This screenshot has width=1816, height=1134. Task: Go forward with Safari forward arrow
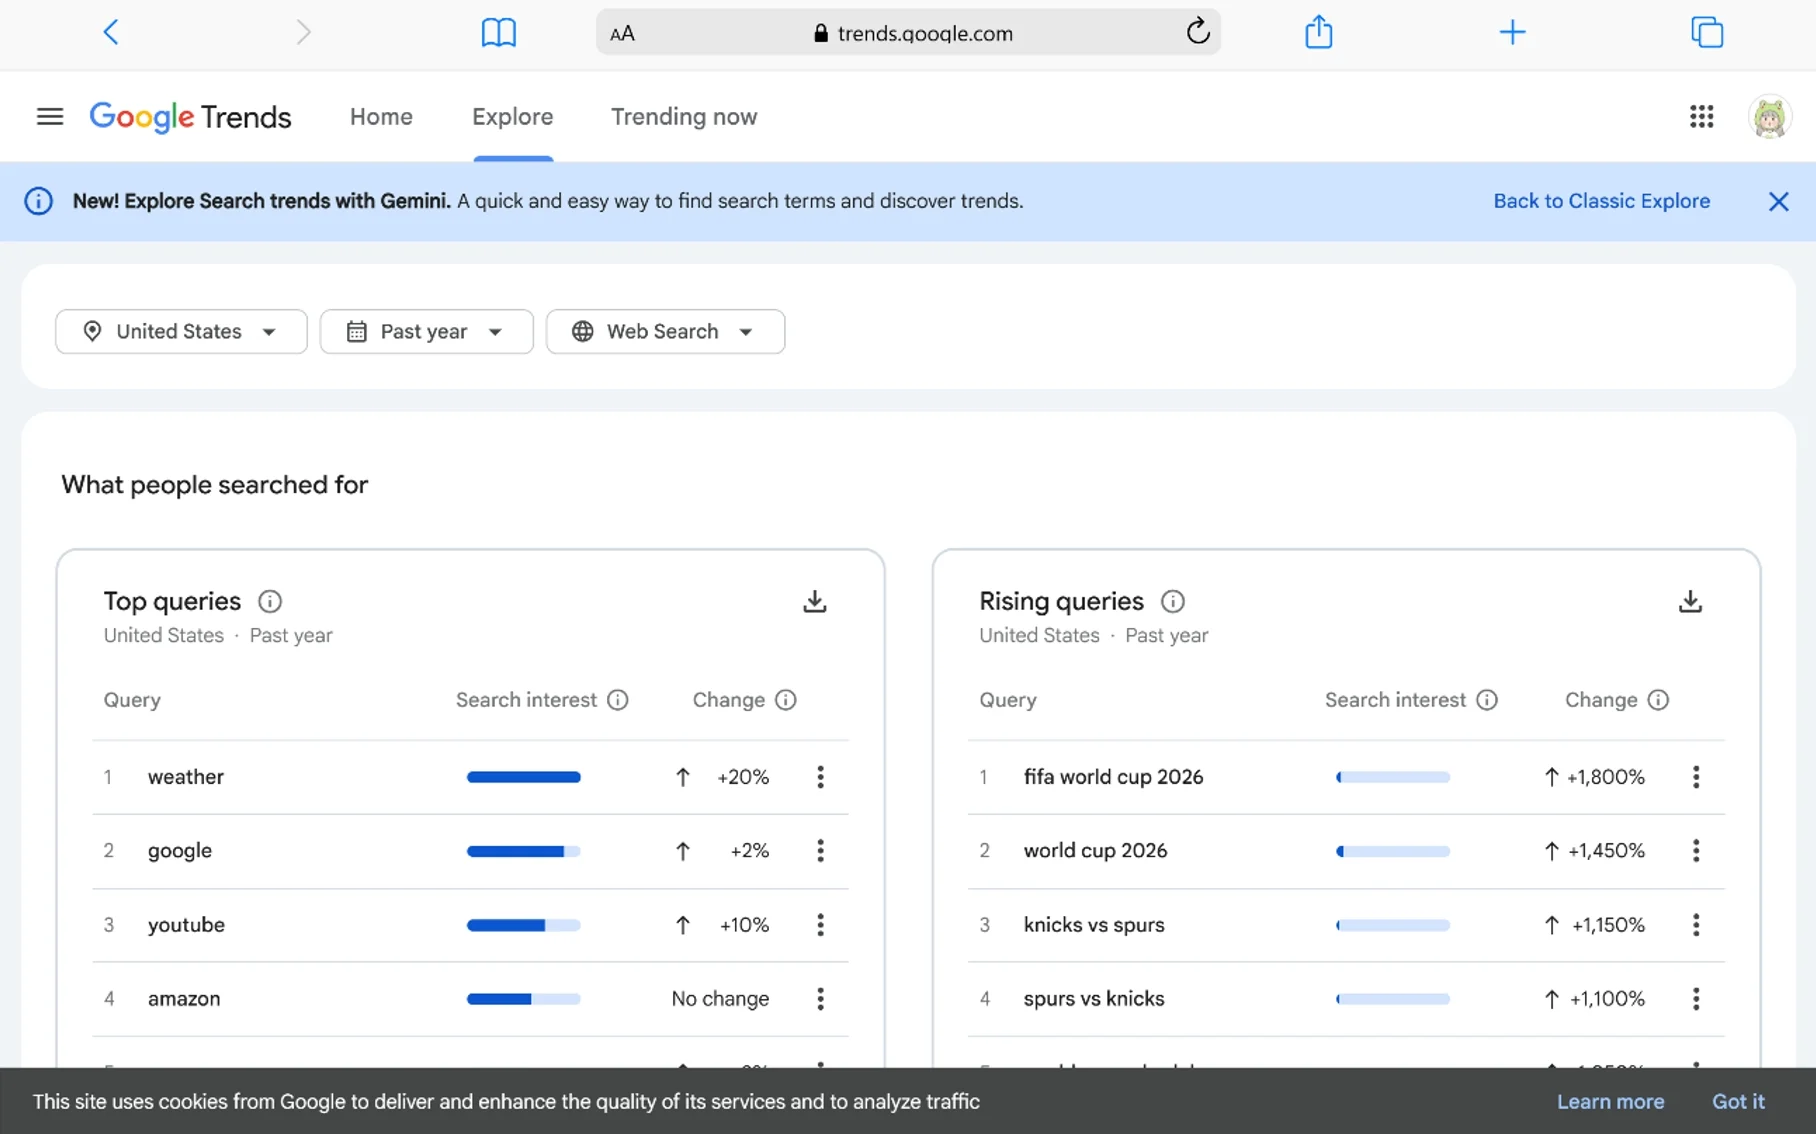tap(304, 33)
